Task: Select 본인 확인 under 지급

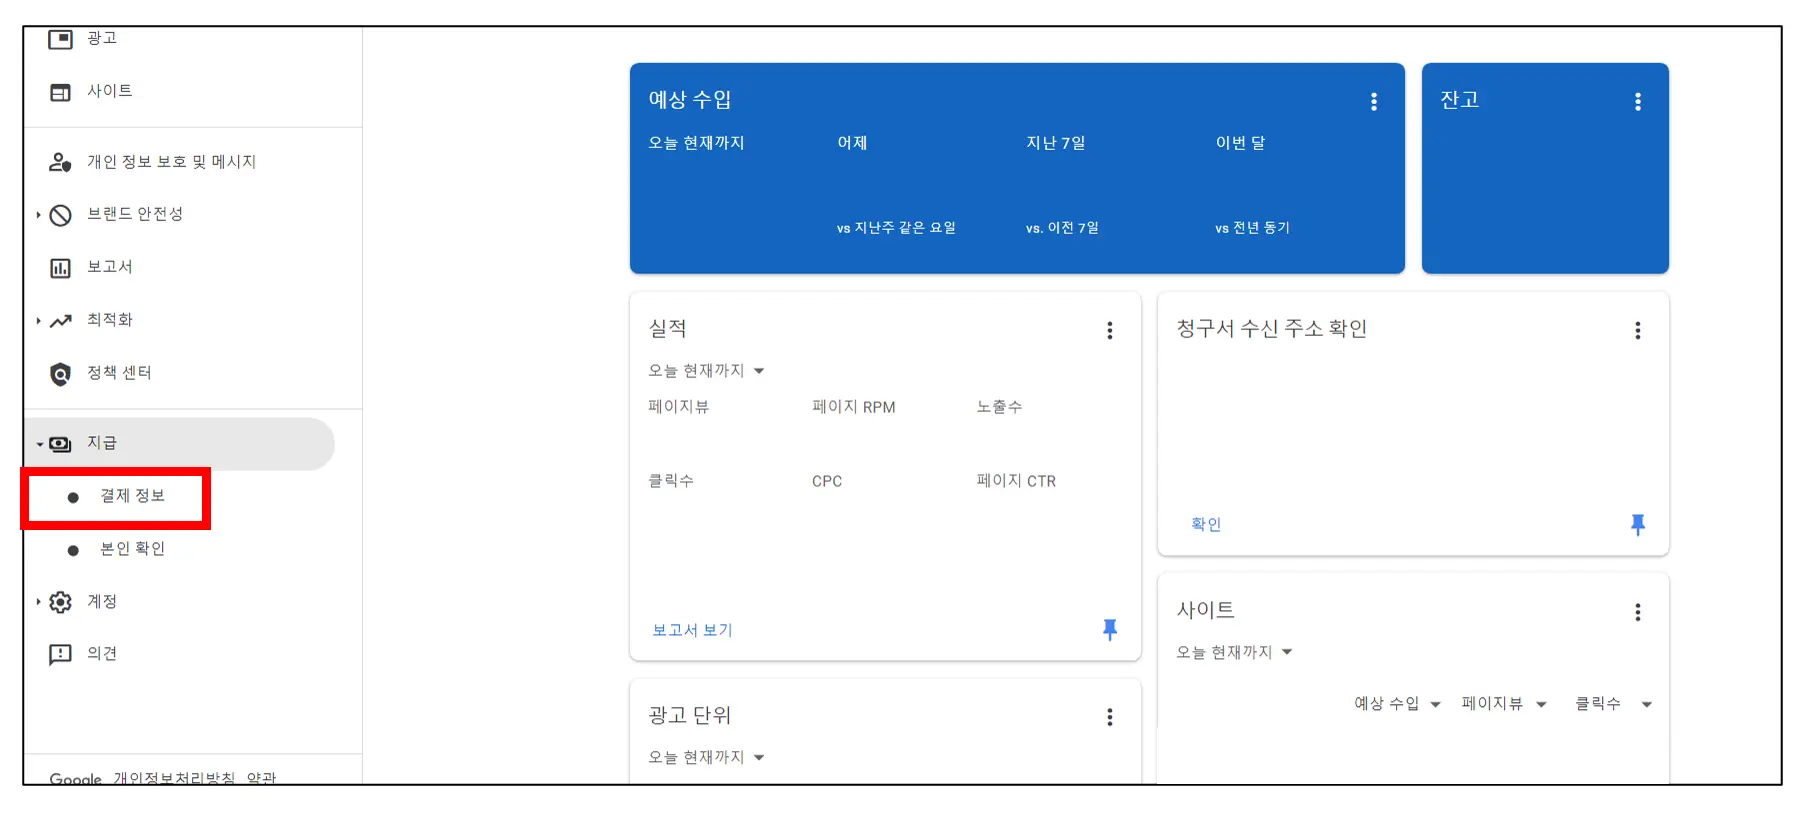Action: 132,549
